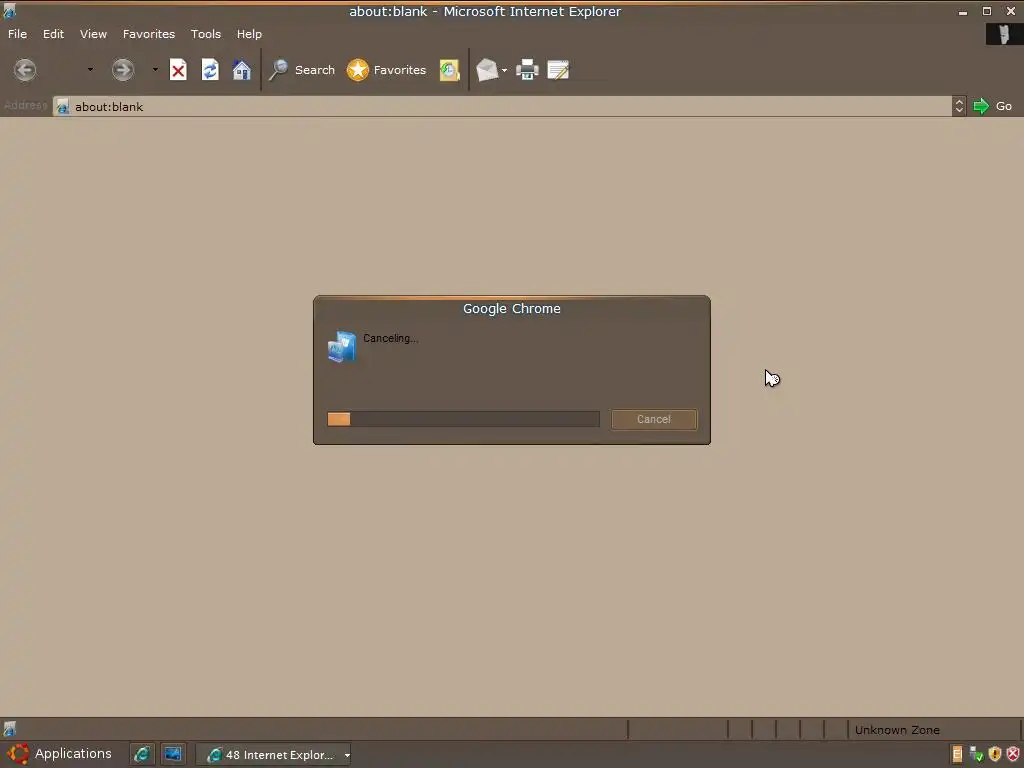Open the History clock icon
1024x768 pixels.
[x=449, y=70]
